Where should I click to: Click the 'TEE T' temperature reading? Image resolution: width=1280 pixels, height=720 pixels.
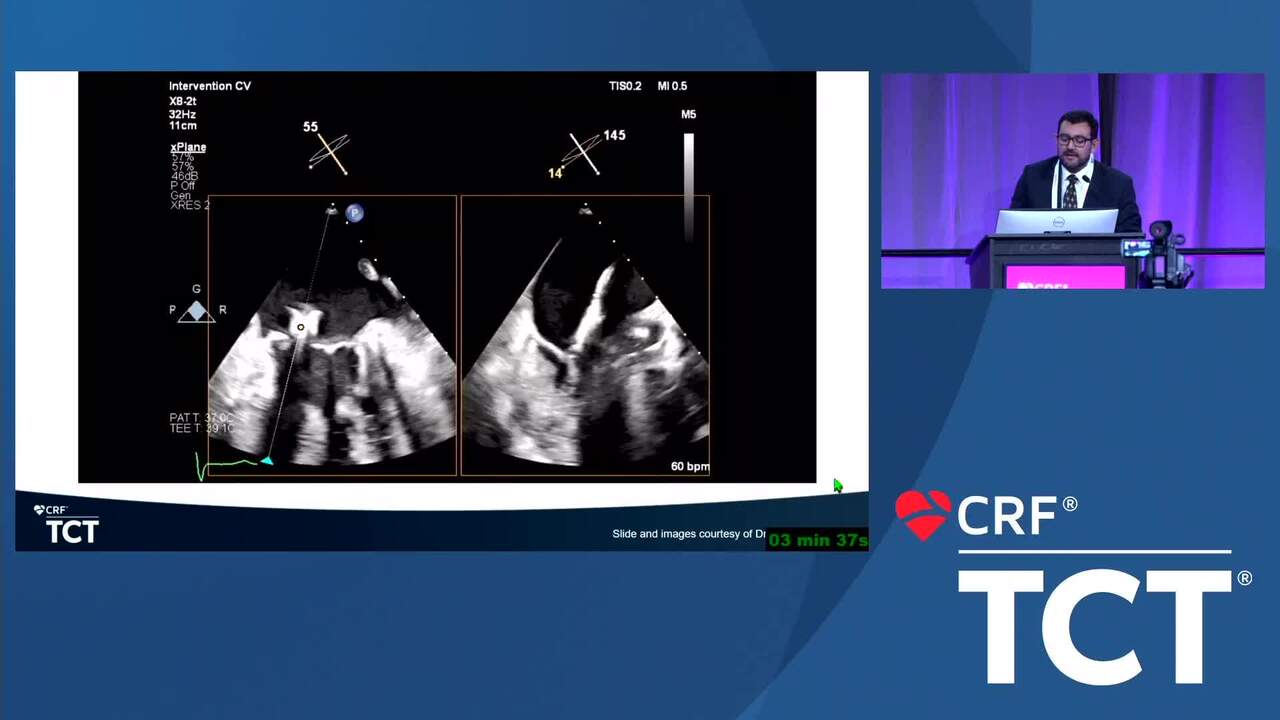[201, 428]
